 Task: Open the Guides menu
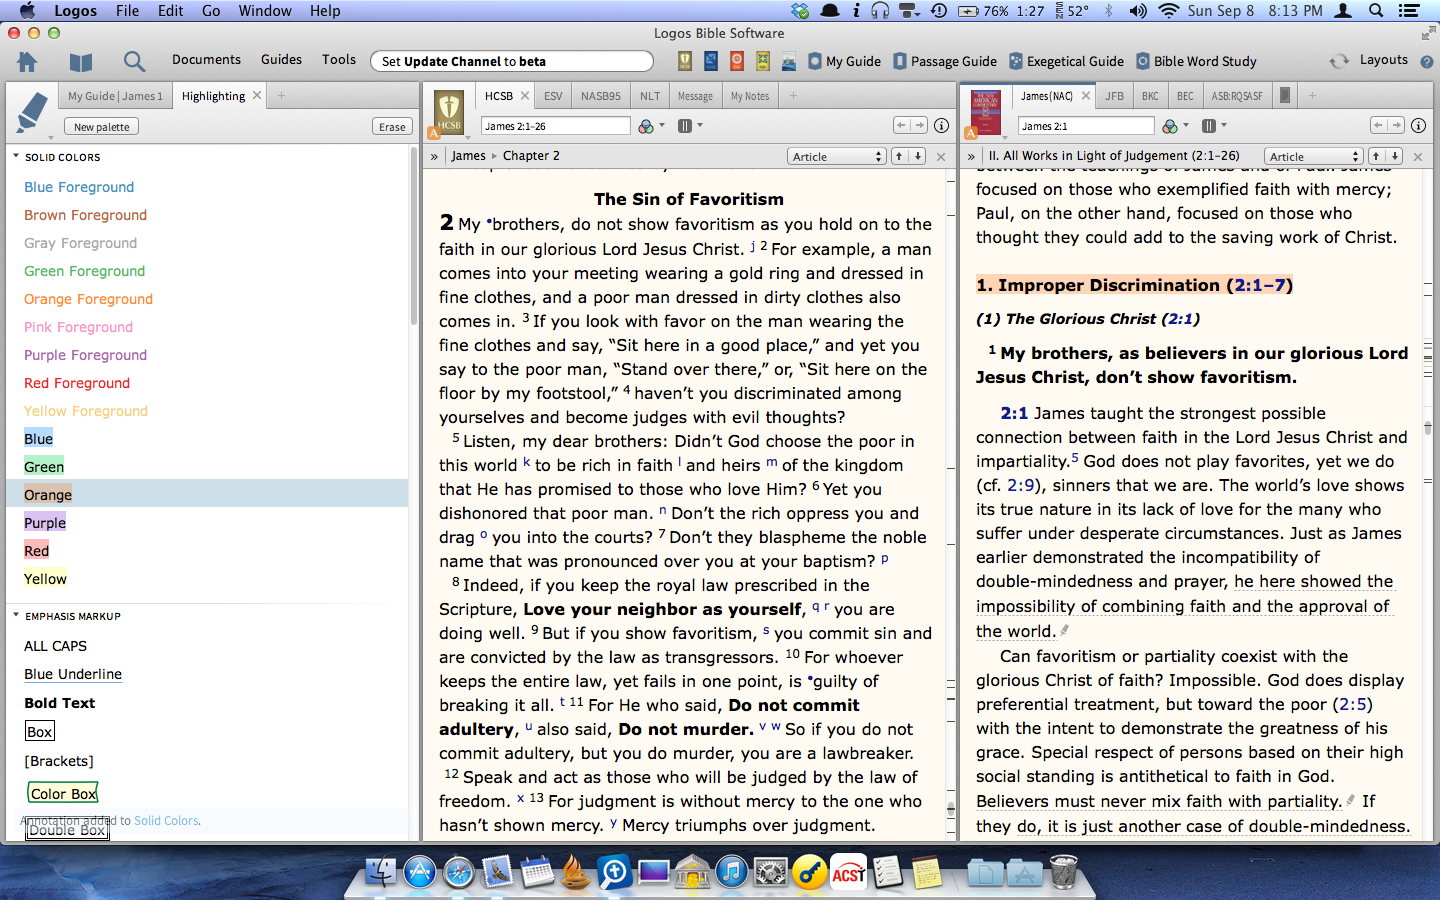click(x=281, y=60)
